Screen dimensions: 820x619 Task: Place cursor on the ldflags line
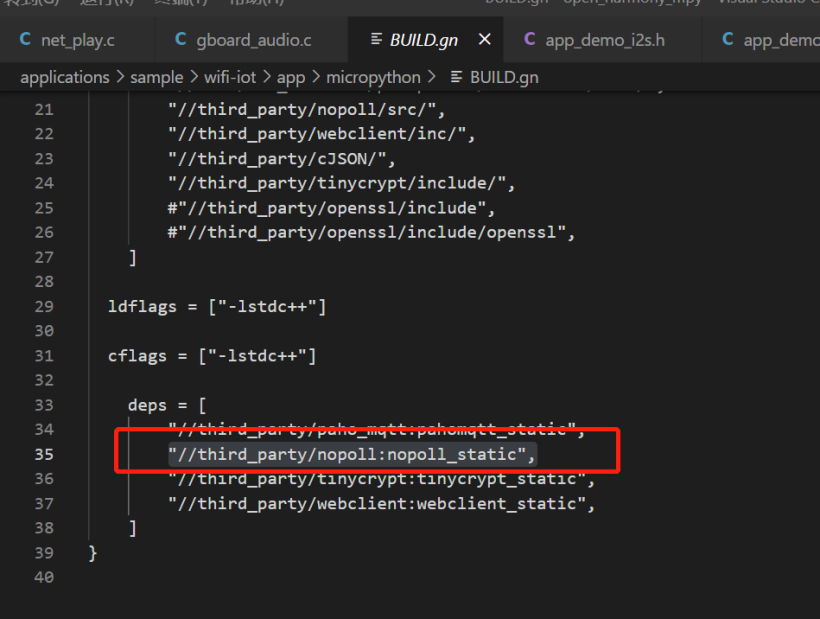(217, 306)
